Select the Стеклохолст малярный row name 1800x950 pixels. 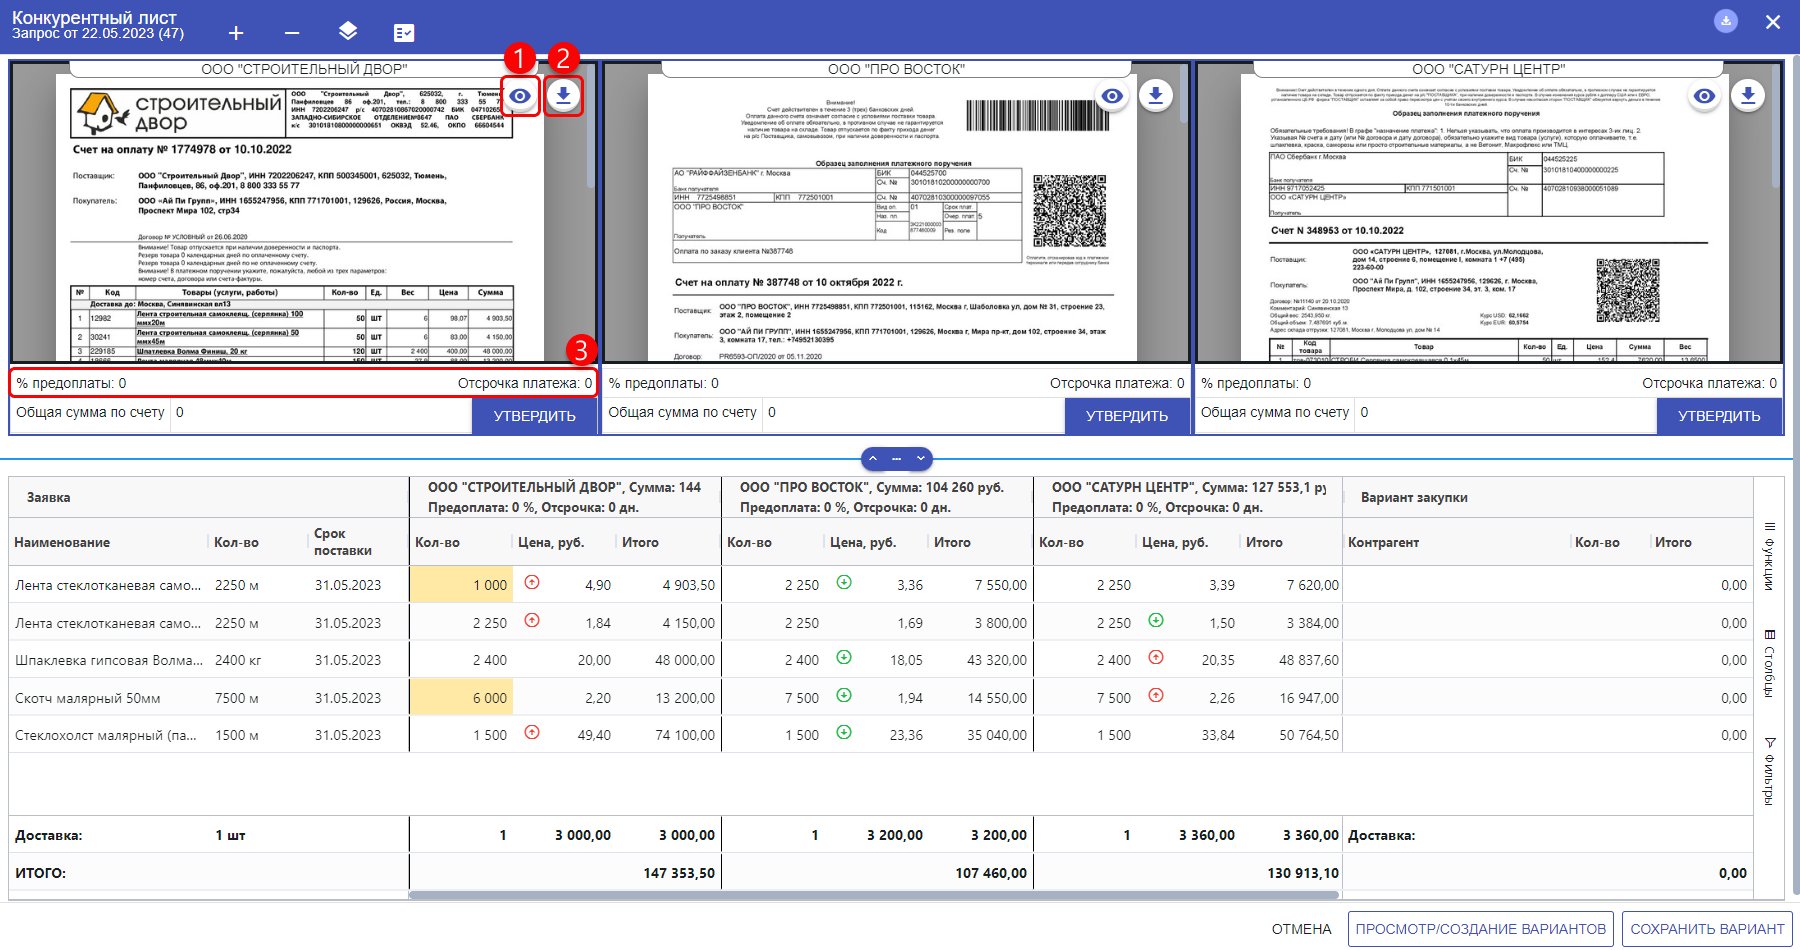(x=106, y=735)
